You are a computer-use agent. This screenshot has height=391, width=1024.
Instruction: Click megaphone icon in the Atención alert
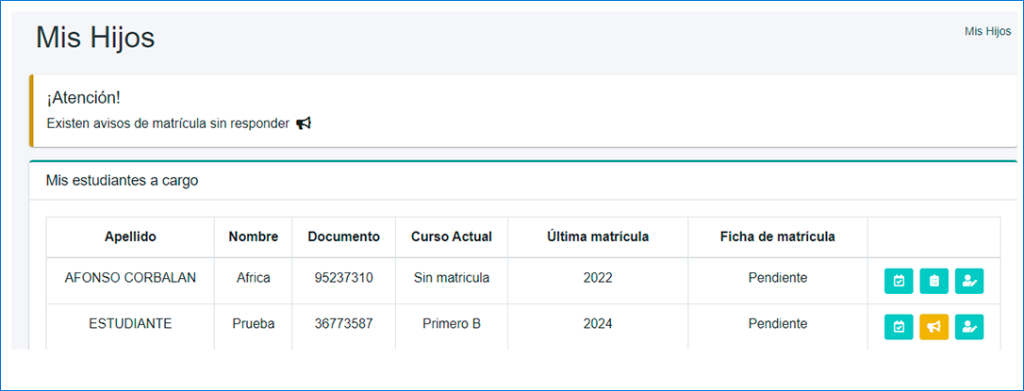click(304, 123)
